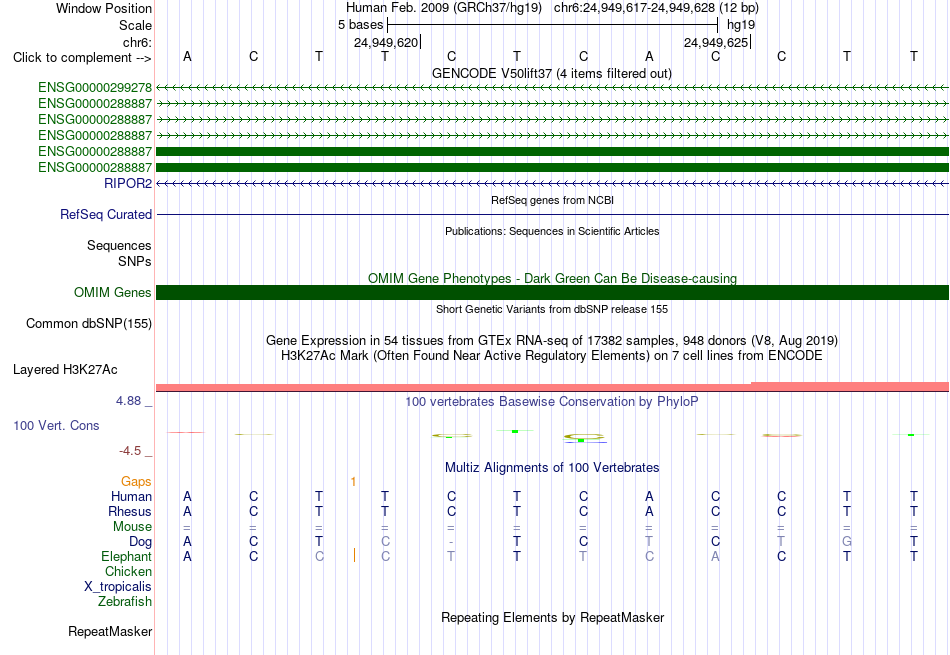This screenshot has width=950, height=655.
Task: Open the GENCODE V50lift37 track title
Action: point(551,73)
